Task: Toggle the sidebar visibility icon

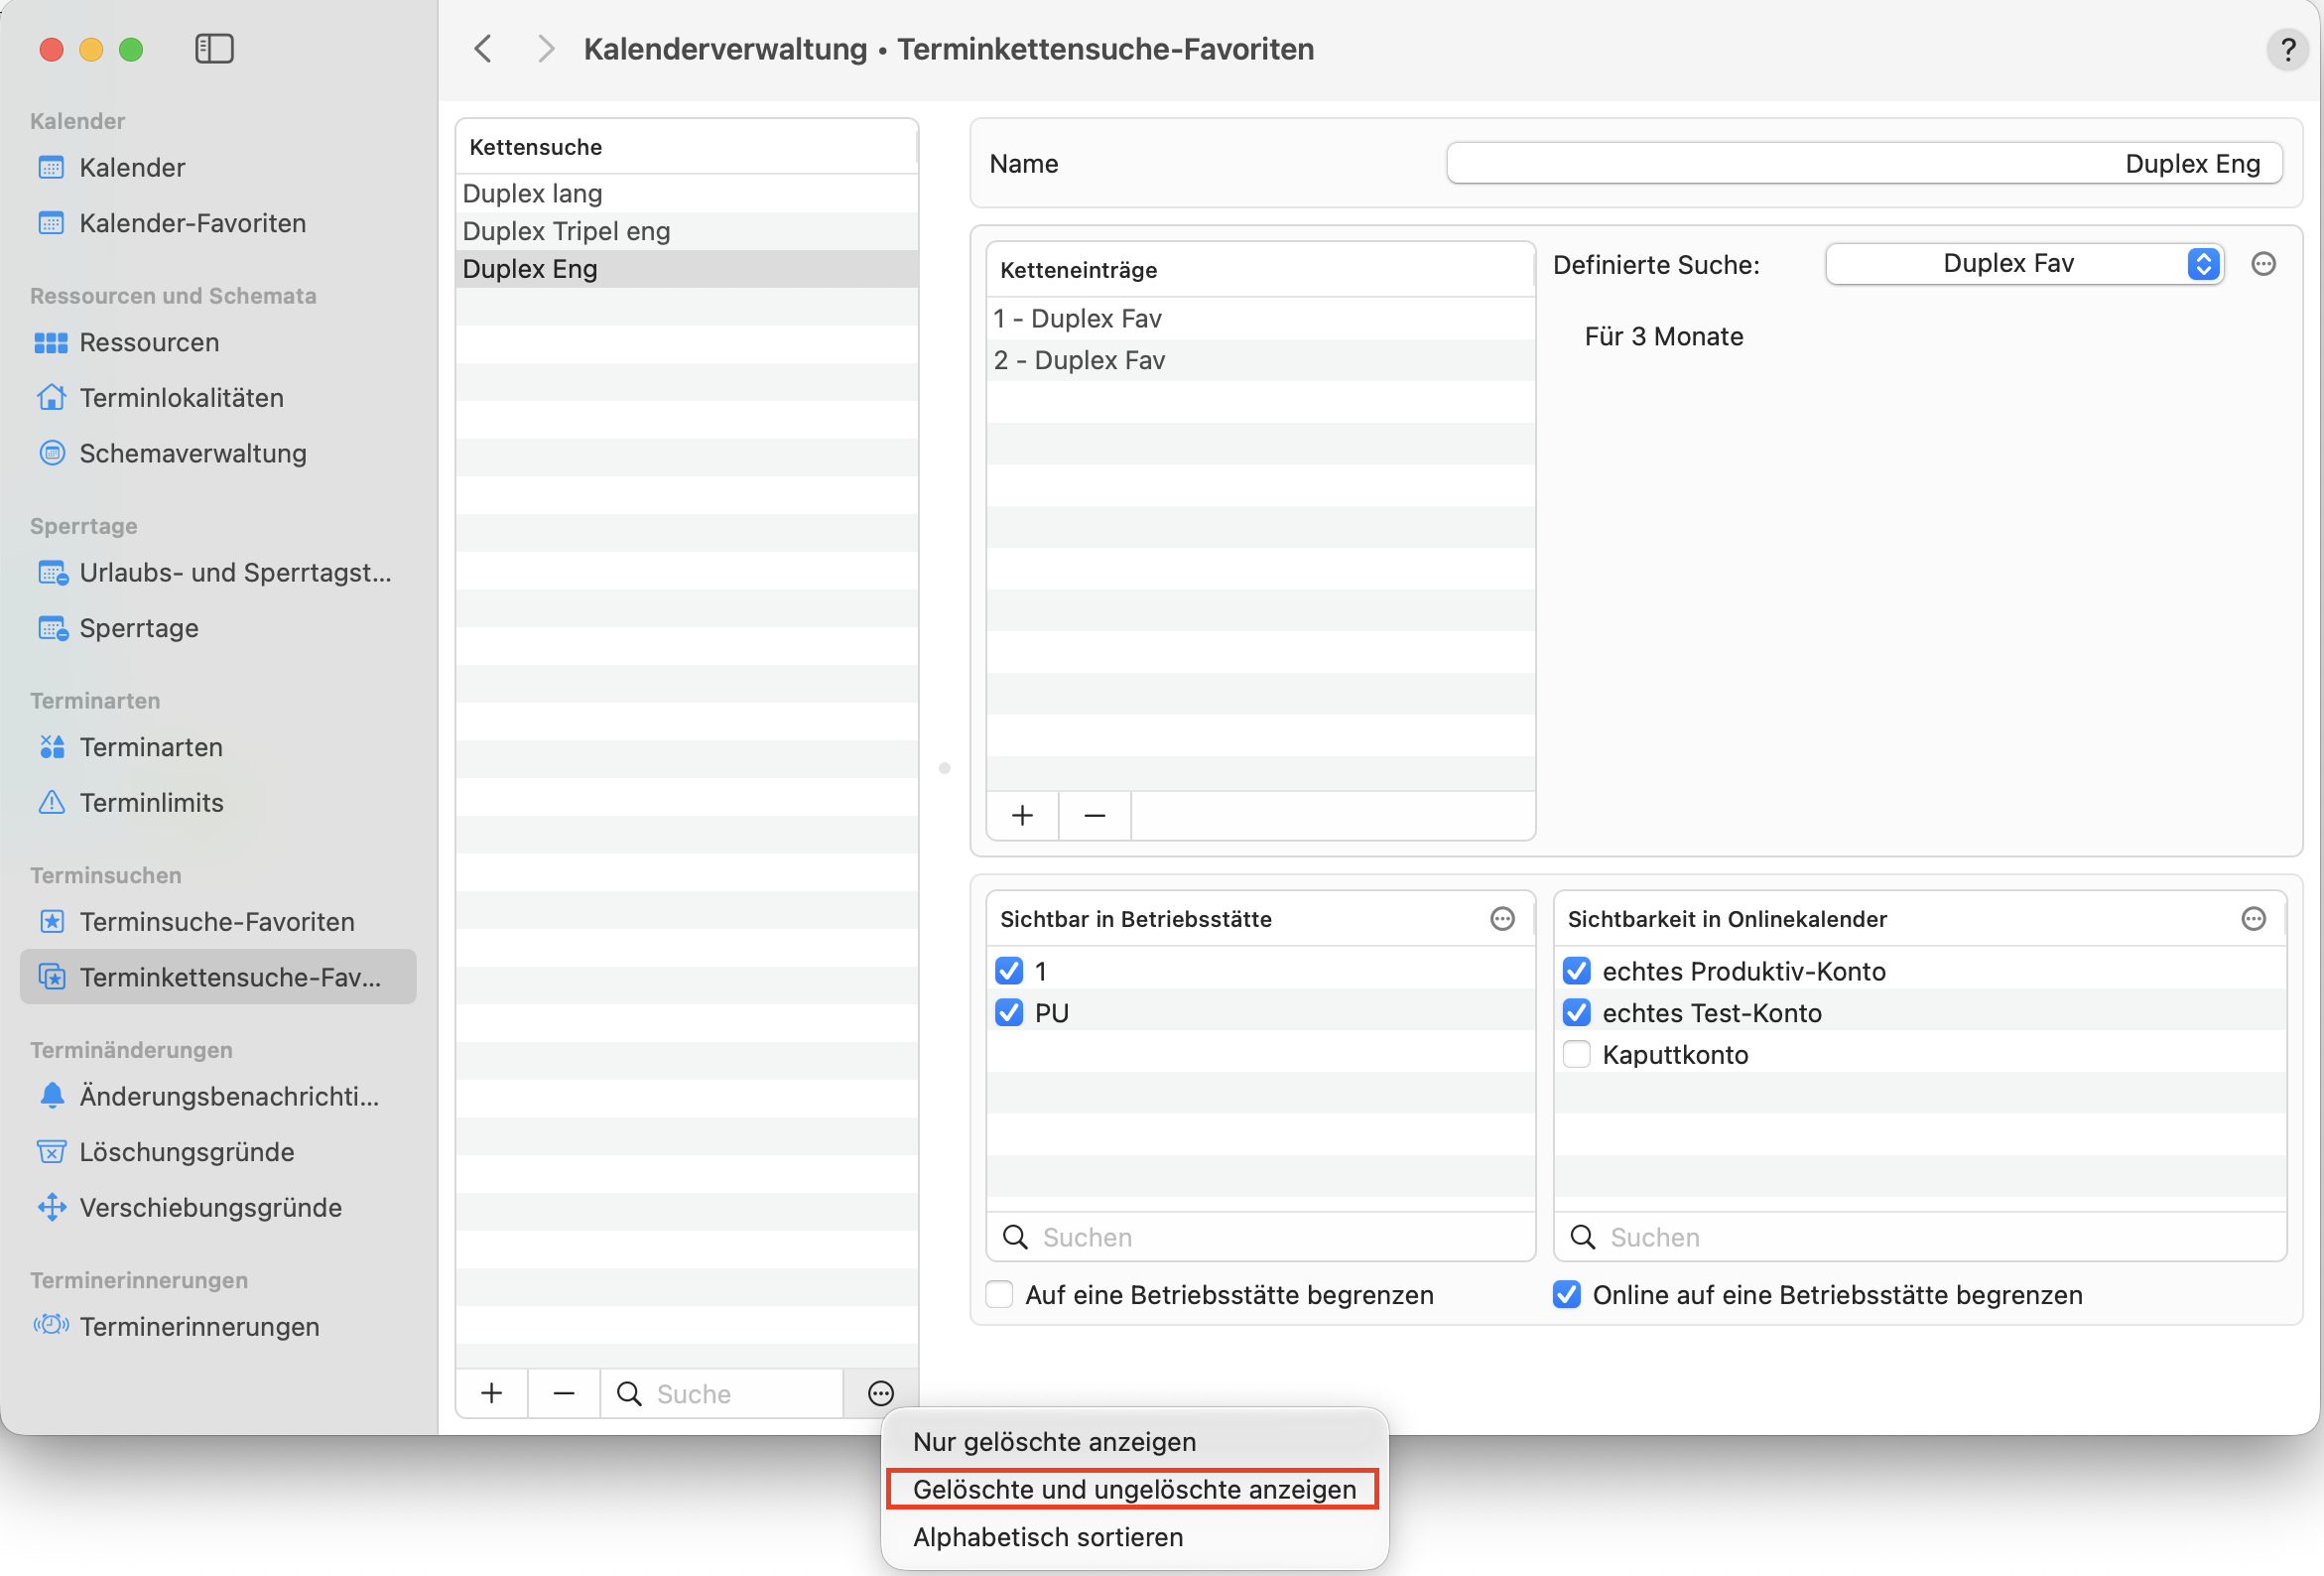Action: (x=214, y=48)
